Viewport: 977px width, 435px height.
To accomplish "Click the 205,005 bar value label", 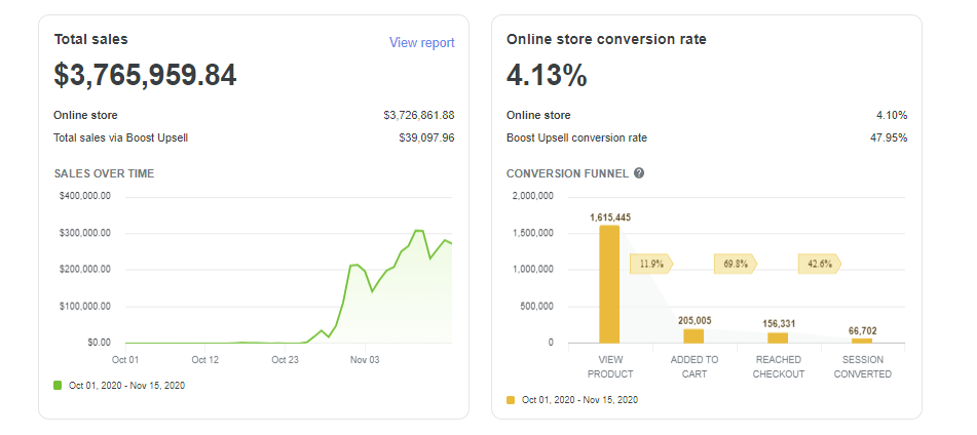I will (x=694, y=320).
